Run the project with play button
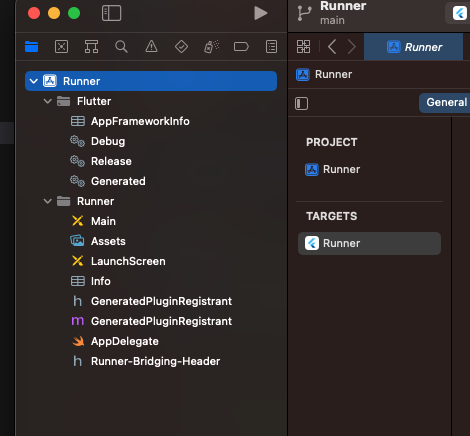Screen dimensions: 470x436 [x=261, y=13]
